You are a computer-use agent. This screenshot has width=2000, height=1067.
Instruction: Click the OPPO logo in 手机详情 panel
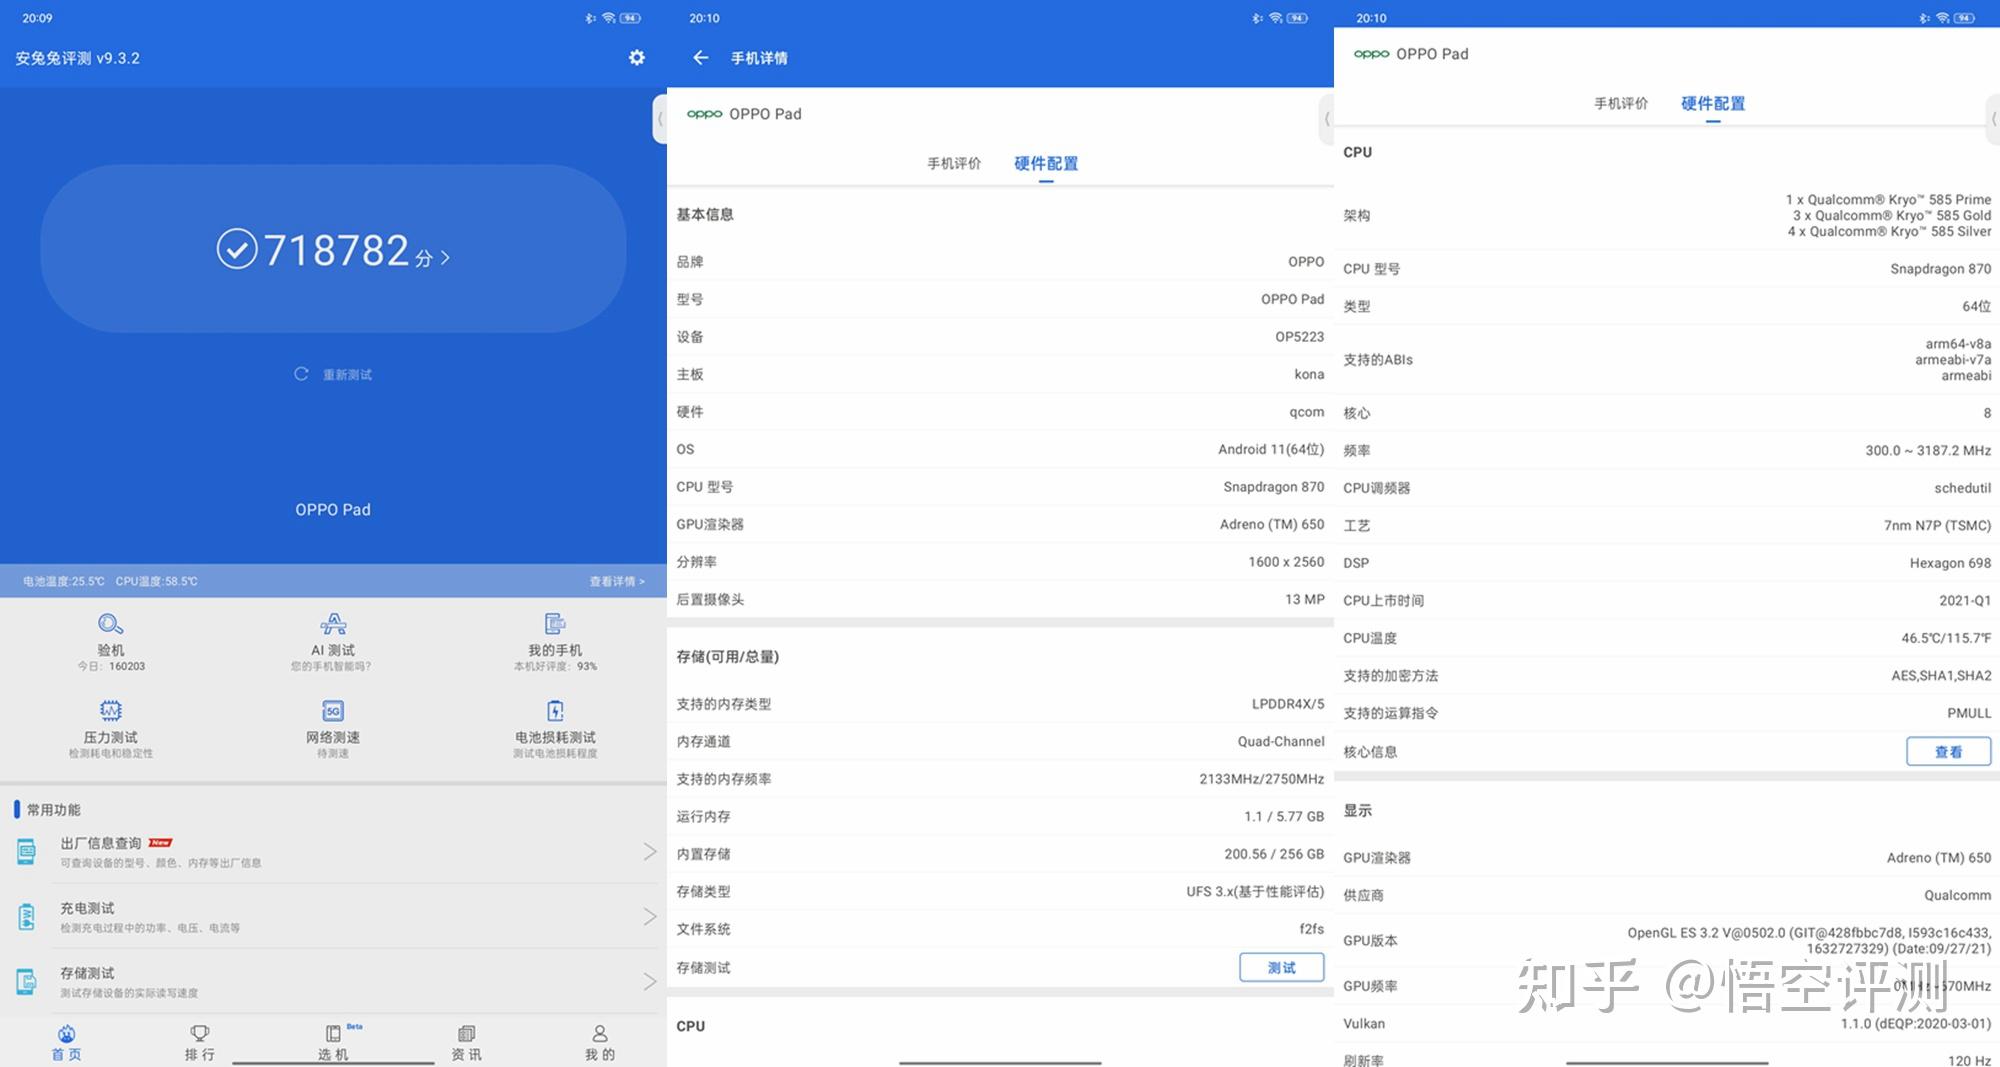[x=705, y=114]
